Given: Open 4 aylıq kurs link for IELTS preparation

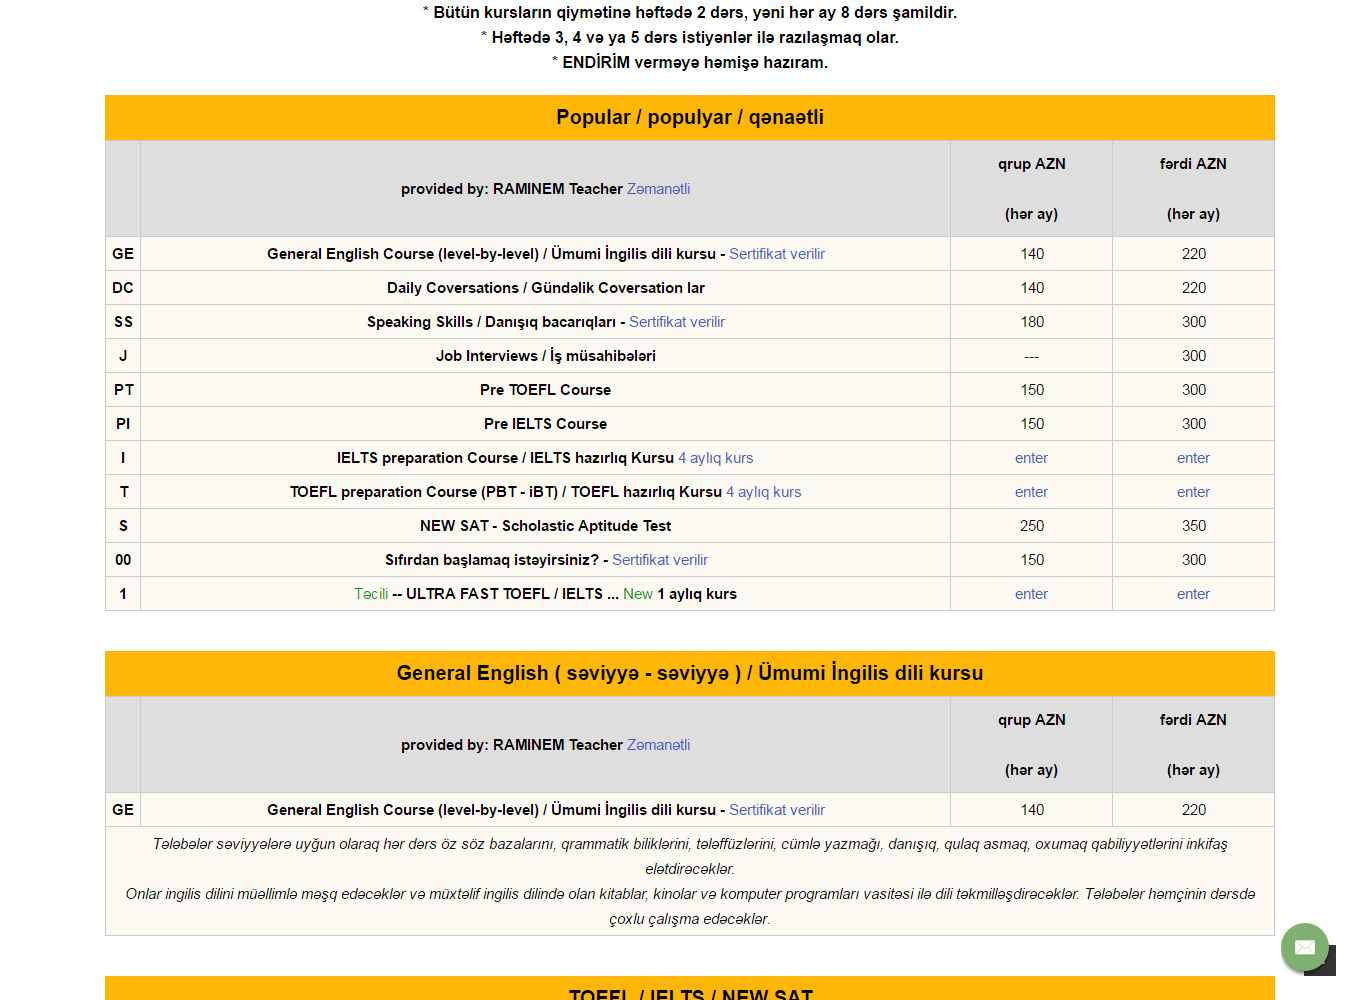Looking at the screenshot, I should [x=715, y=458].
